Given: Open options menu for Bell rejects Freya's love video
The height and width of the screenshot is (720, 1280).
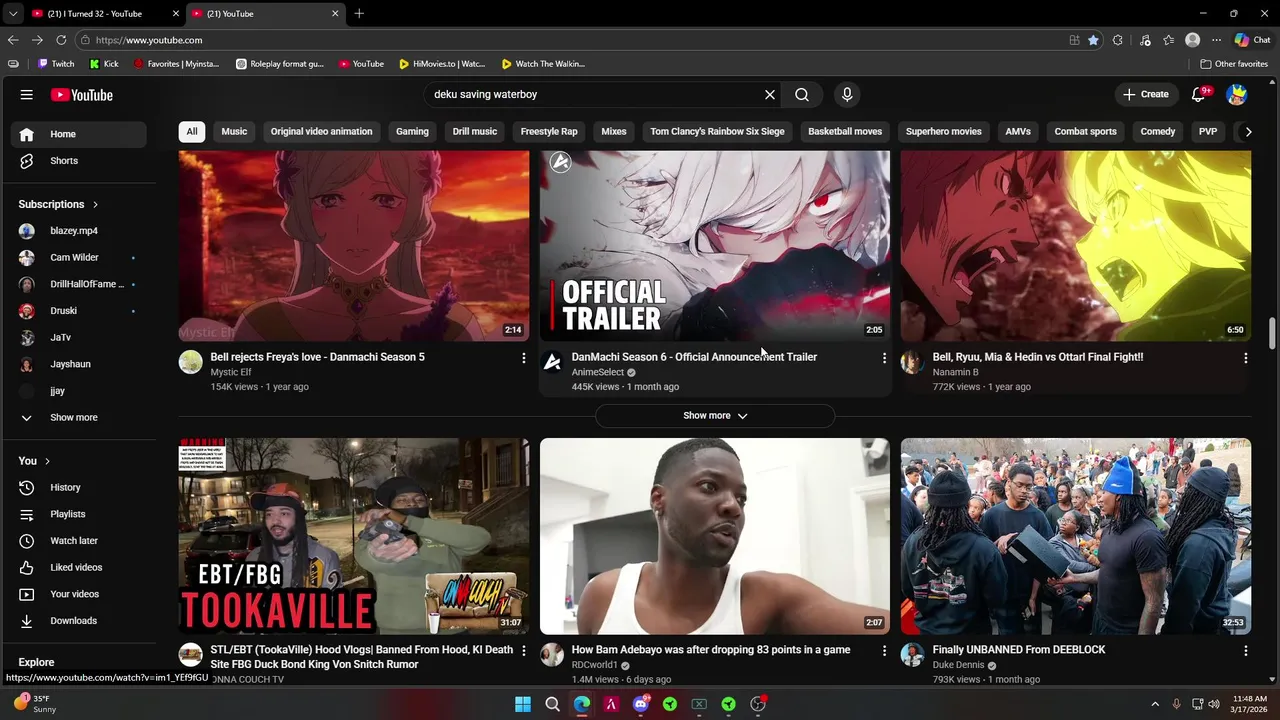Looking at the screenshot, I should click(523, 358).
